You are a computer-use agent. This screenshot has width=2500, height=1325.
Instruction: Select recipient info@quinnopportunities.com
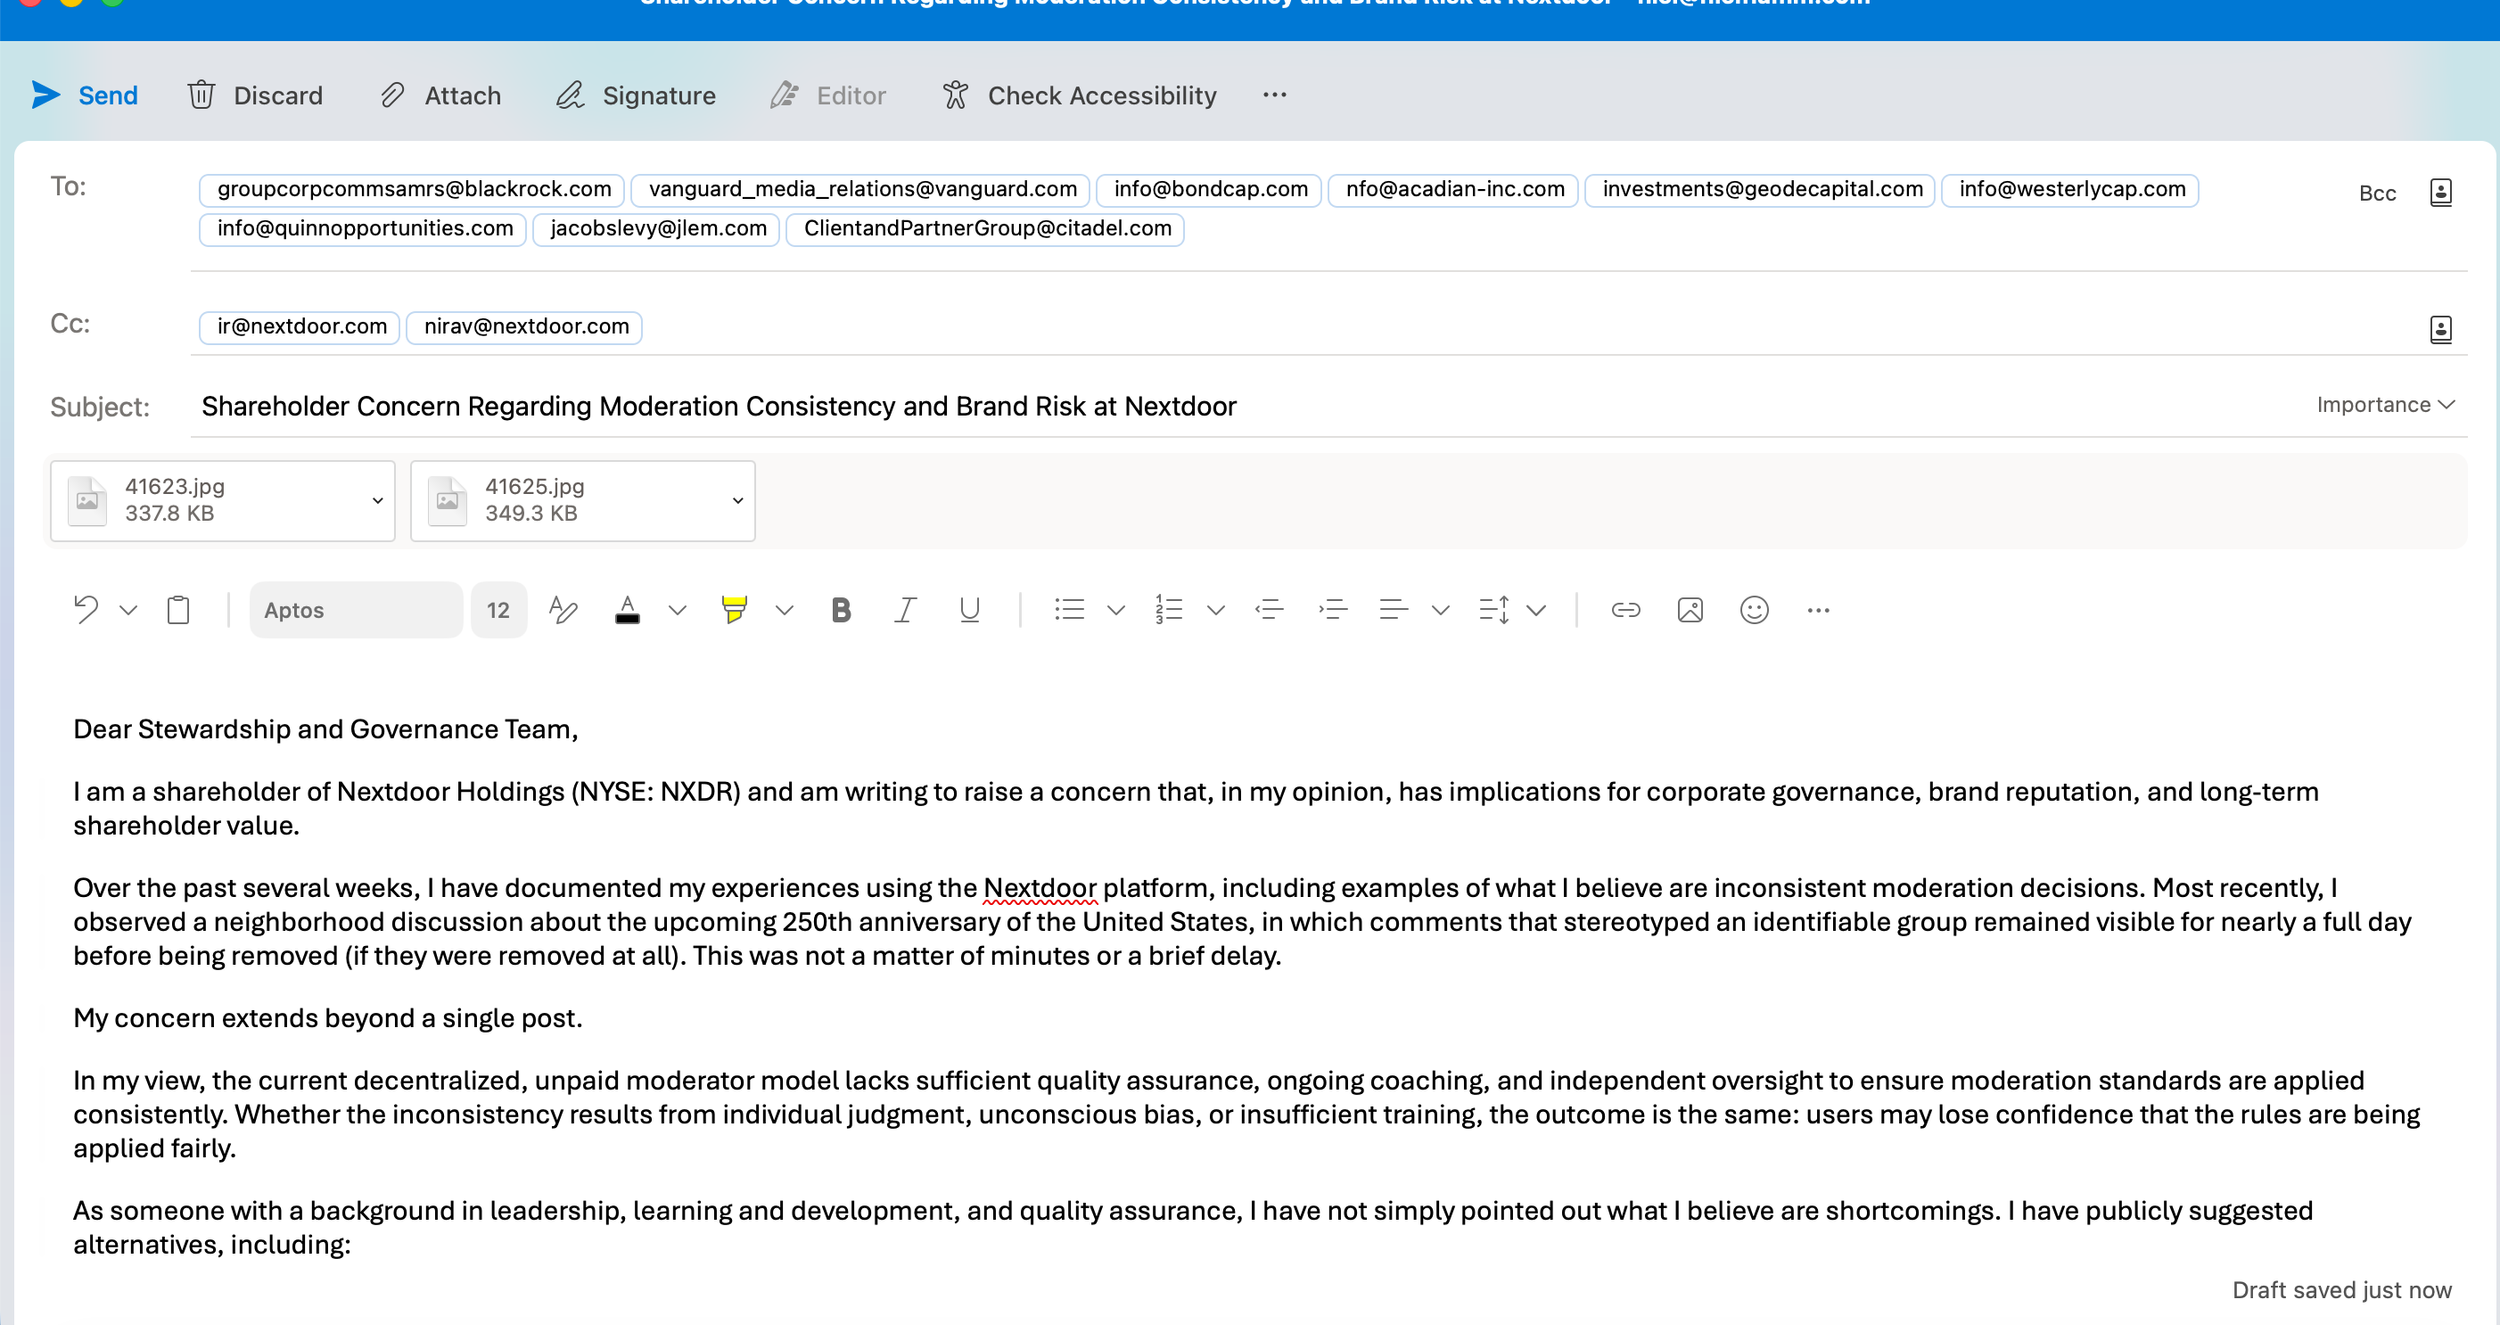[363, 228]
